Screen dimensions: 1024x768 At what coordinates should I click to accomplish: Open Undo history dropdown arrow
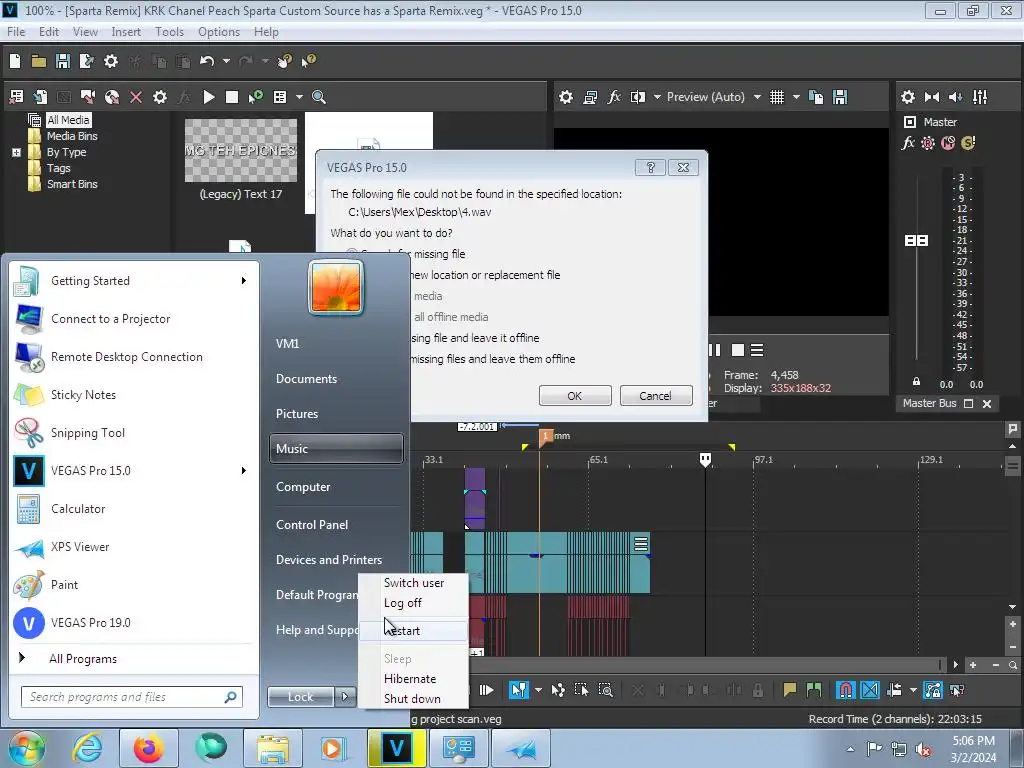(226, 61)
